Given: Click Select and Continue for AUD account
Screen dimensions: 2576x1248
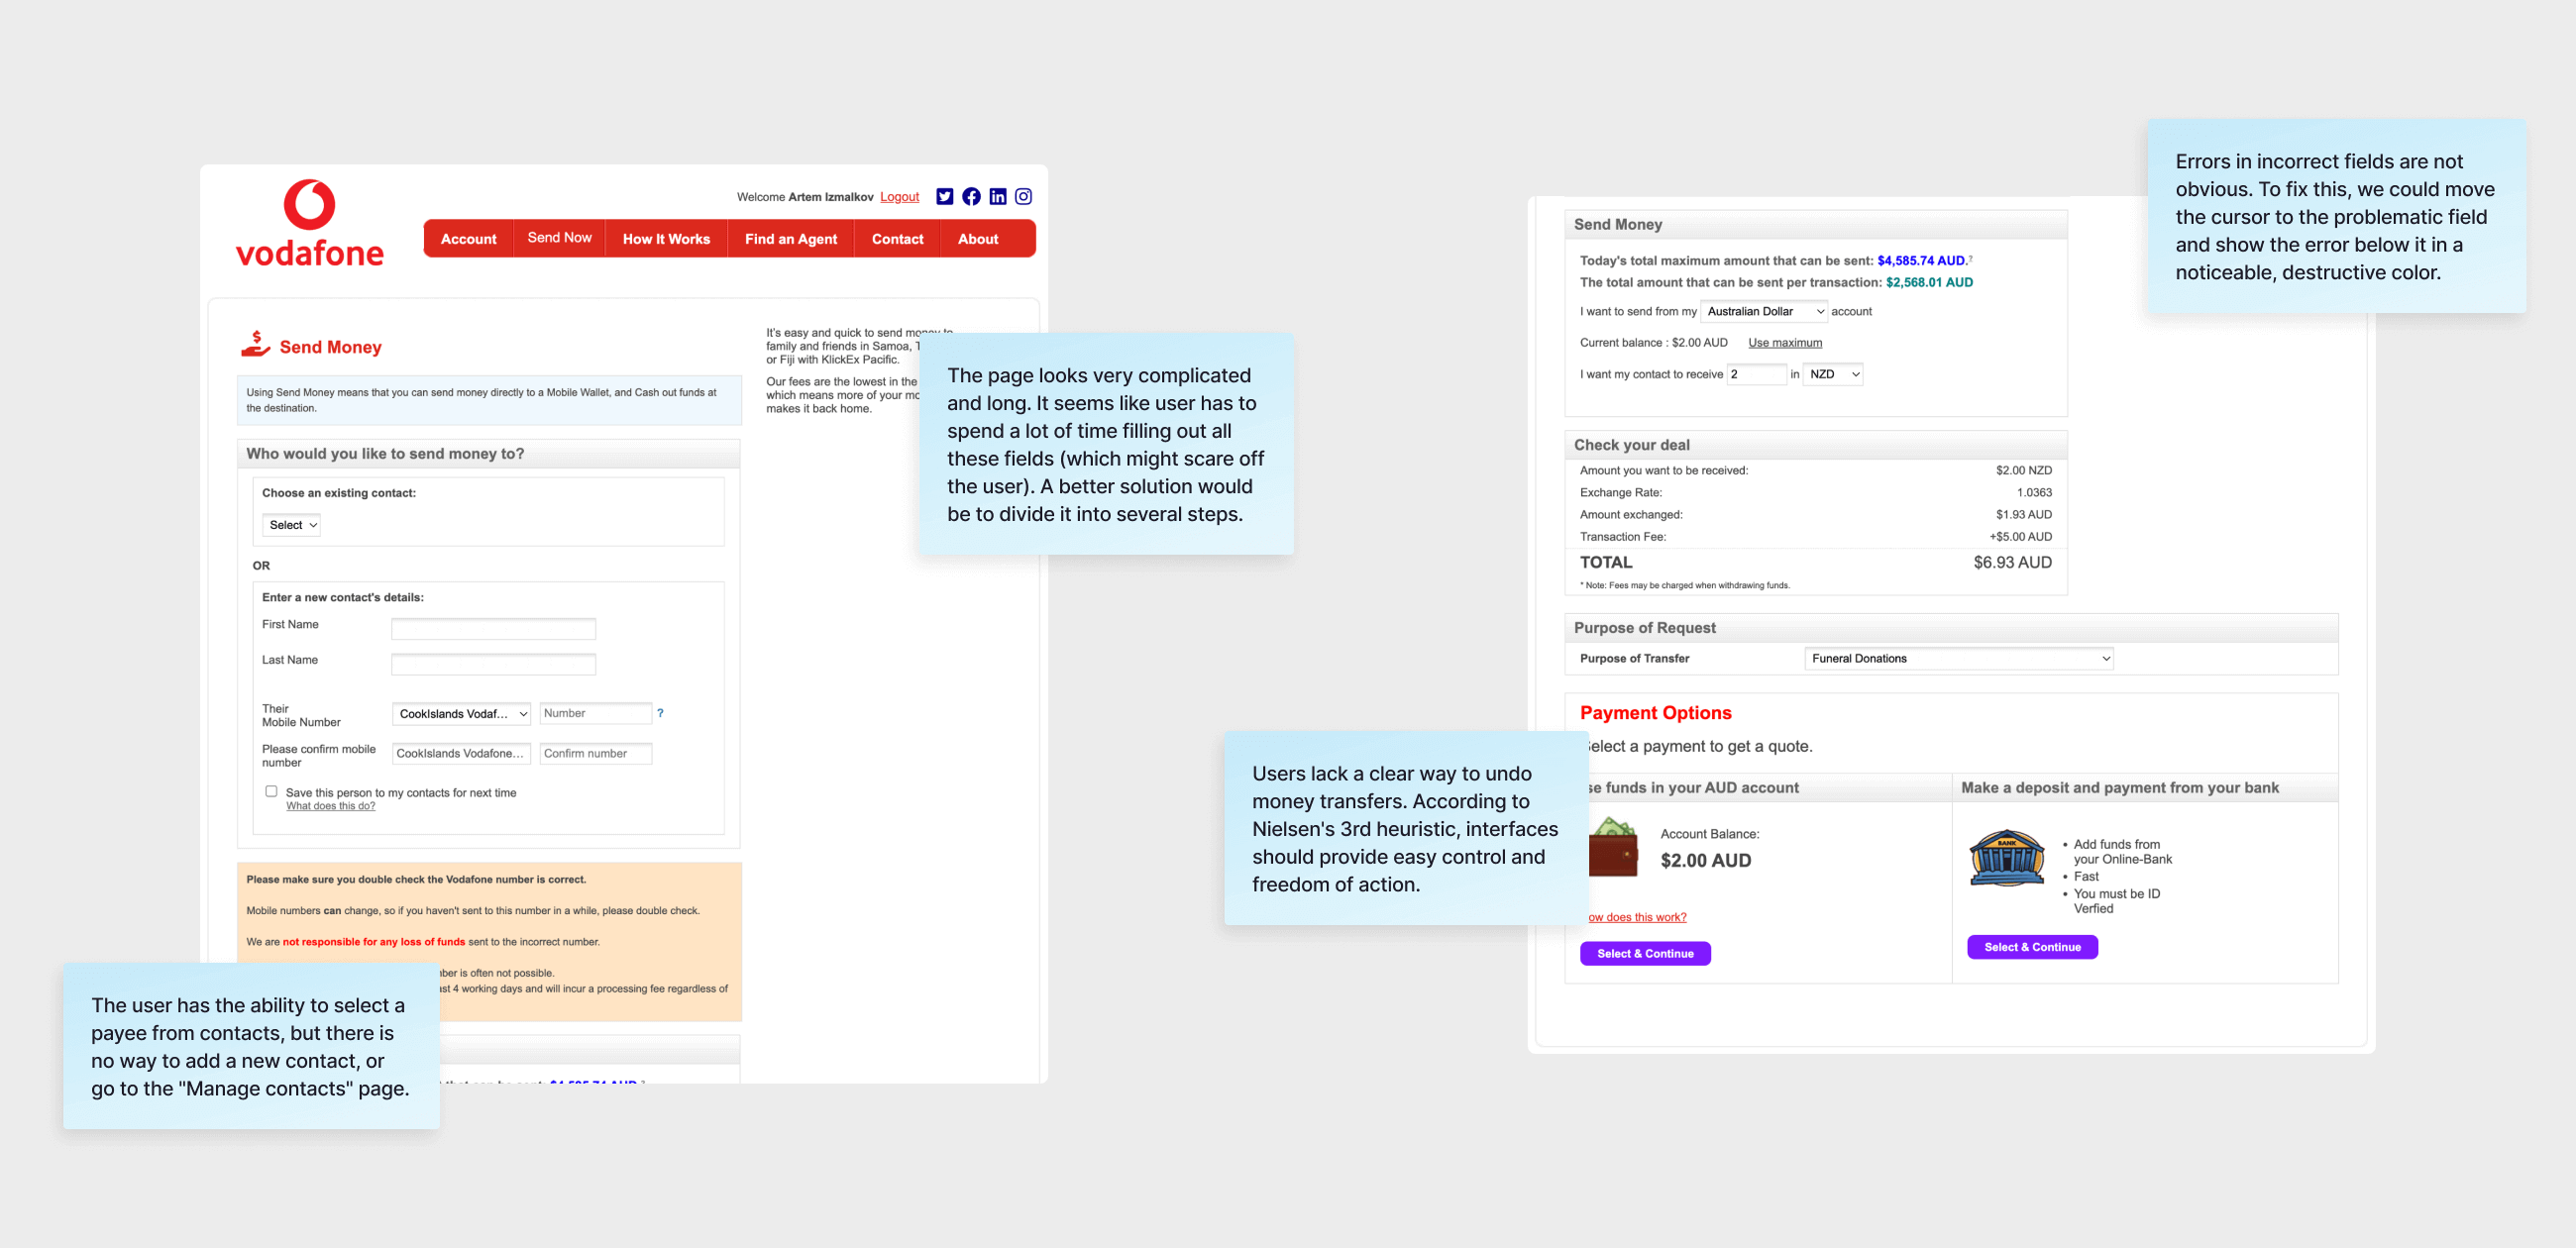Looking at the screenshot, I should coord(1645,951).
